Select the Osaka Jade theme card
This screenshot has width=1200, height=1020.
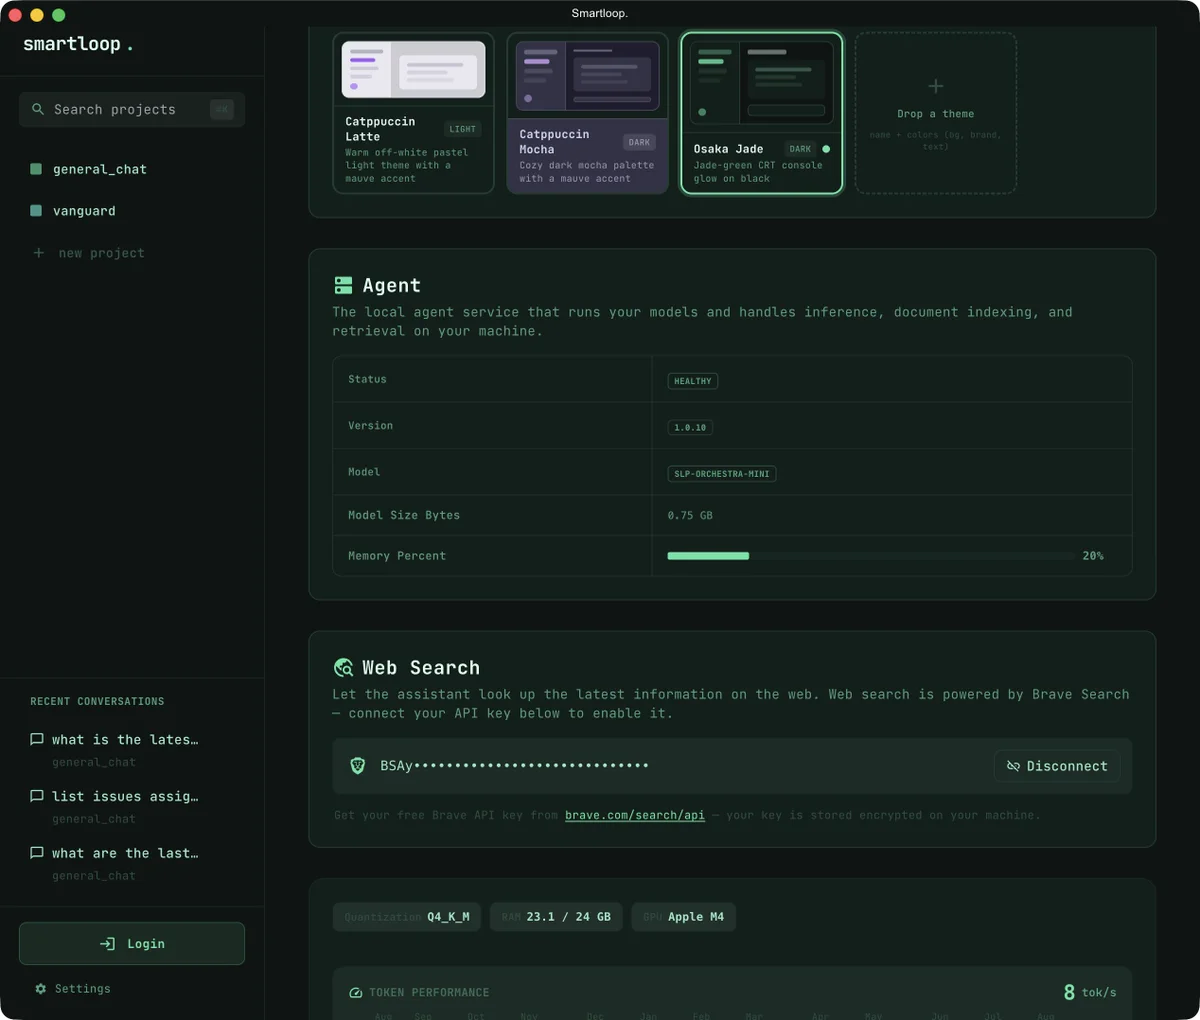click(x=762, y=112)
